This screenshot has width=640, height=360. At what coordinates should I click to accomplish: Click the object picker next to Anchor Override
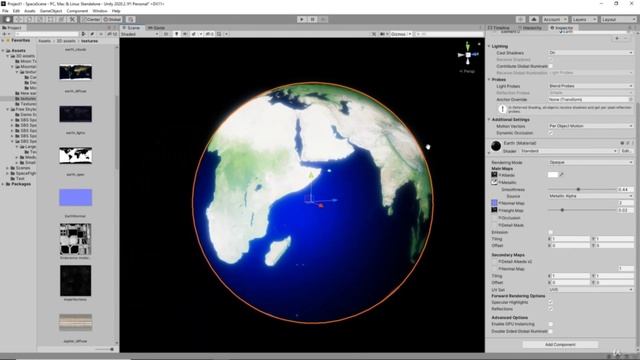pyautogui.click(x=631, y=100)
